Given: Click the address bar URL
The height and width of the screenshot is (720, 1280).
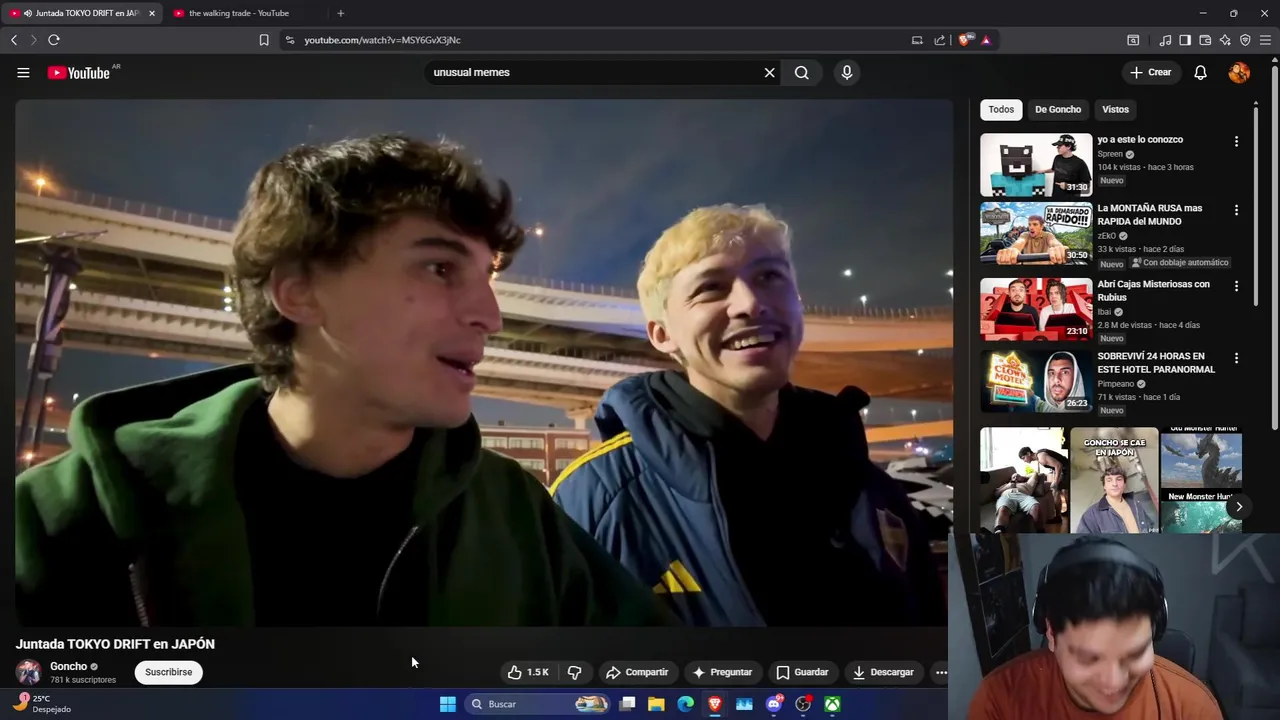Looking at the screenshot, I should click(x=382, y=40).
